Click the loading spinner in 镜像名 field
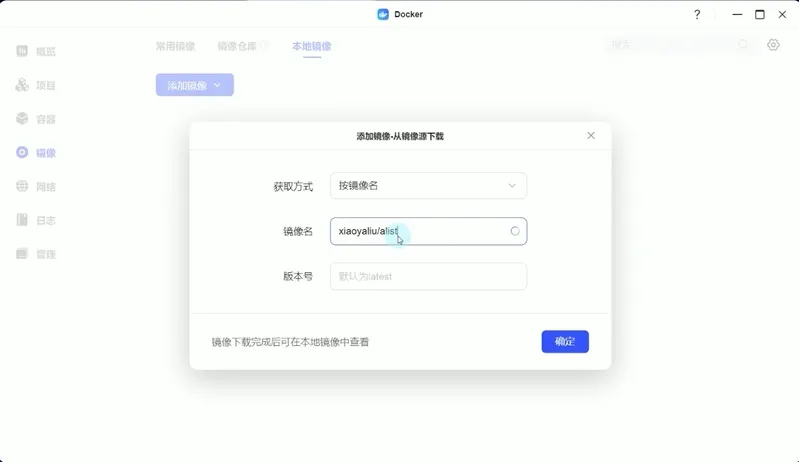Image resolution: width=799 pixels, height=462 pixels. (x=515, y=231)
